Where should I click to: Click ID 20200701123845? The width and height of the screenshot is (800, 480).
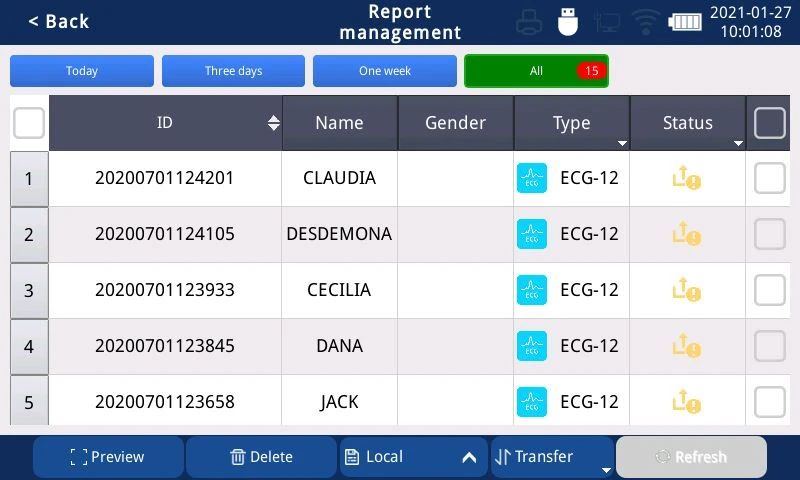point(164,346)
